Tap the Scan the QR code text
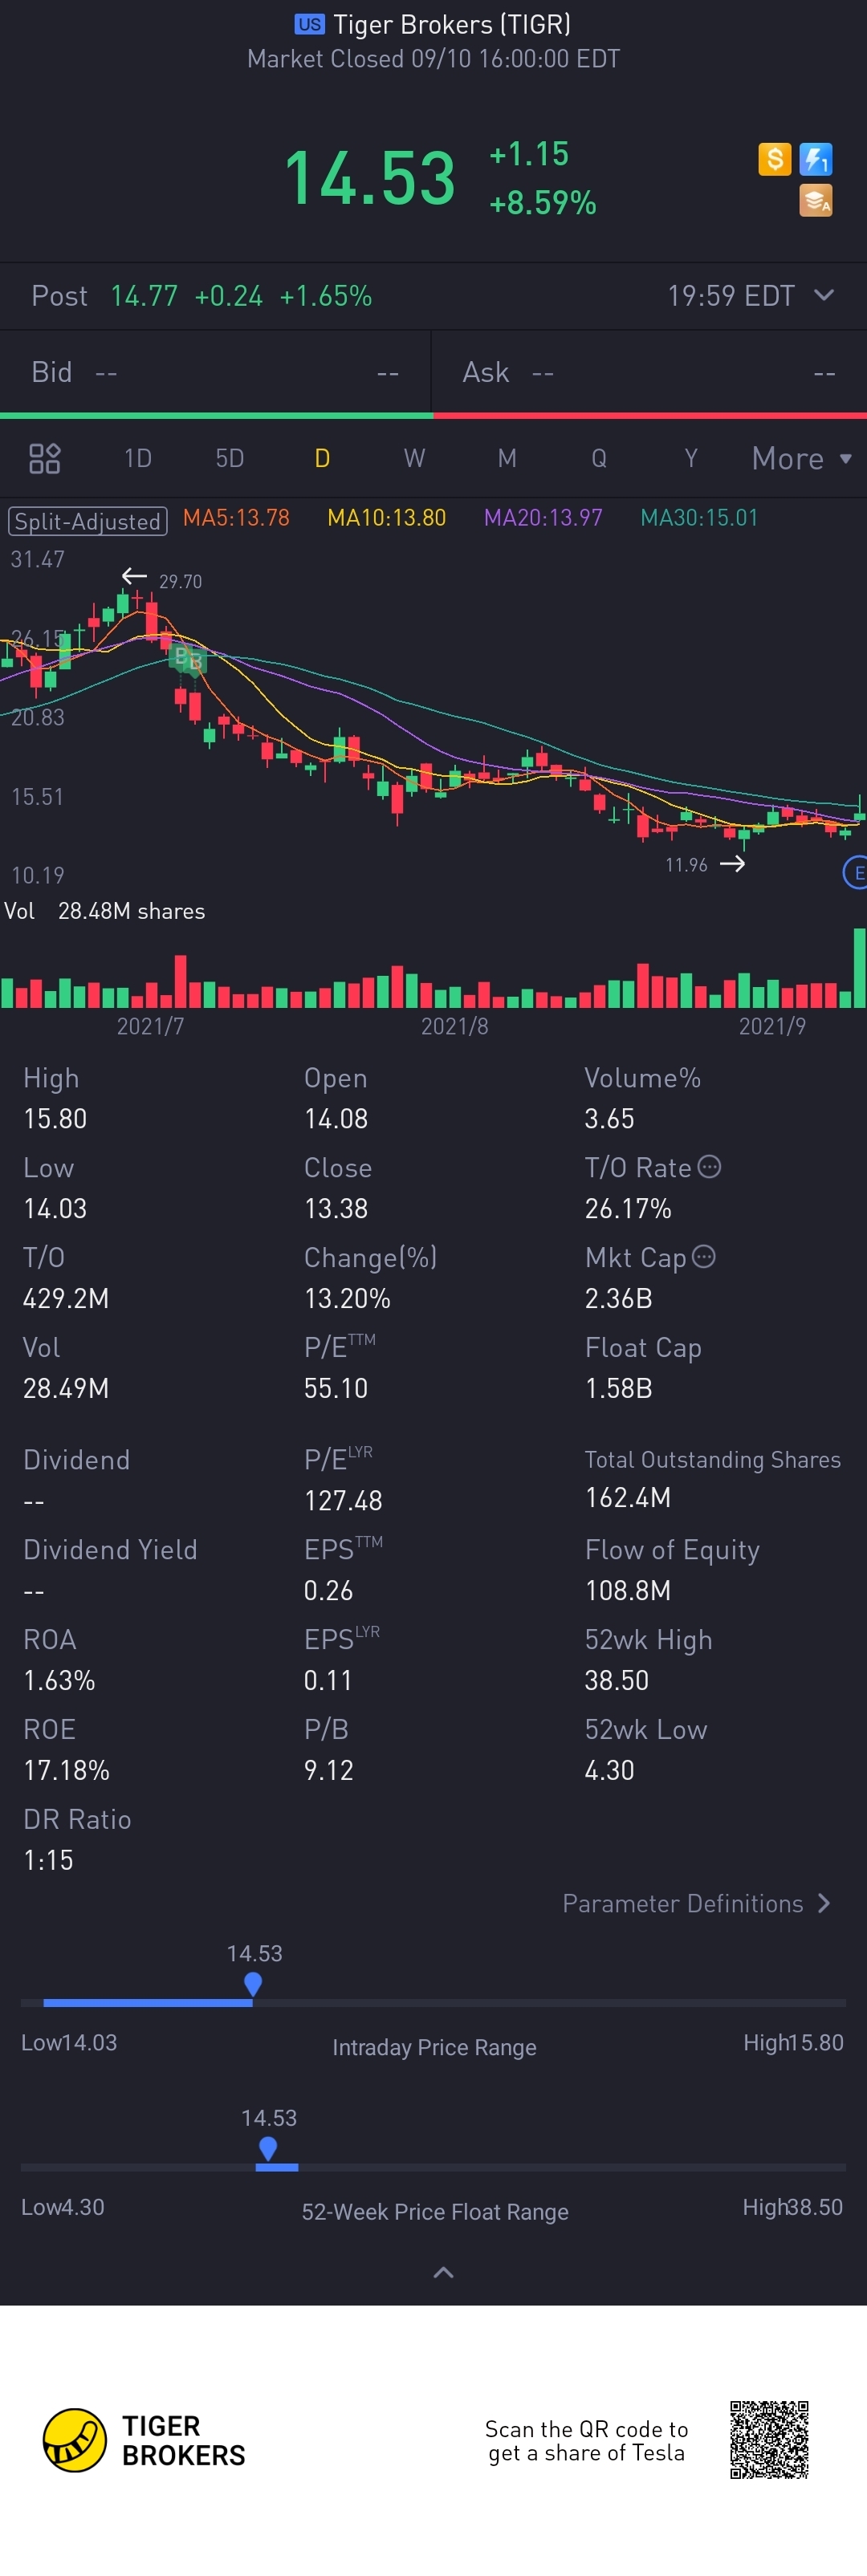The width and height of the screenshot is (867, 2576). pyautogui.click(x=587, y=2441)
